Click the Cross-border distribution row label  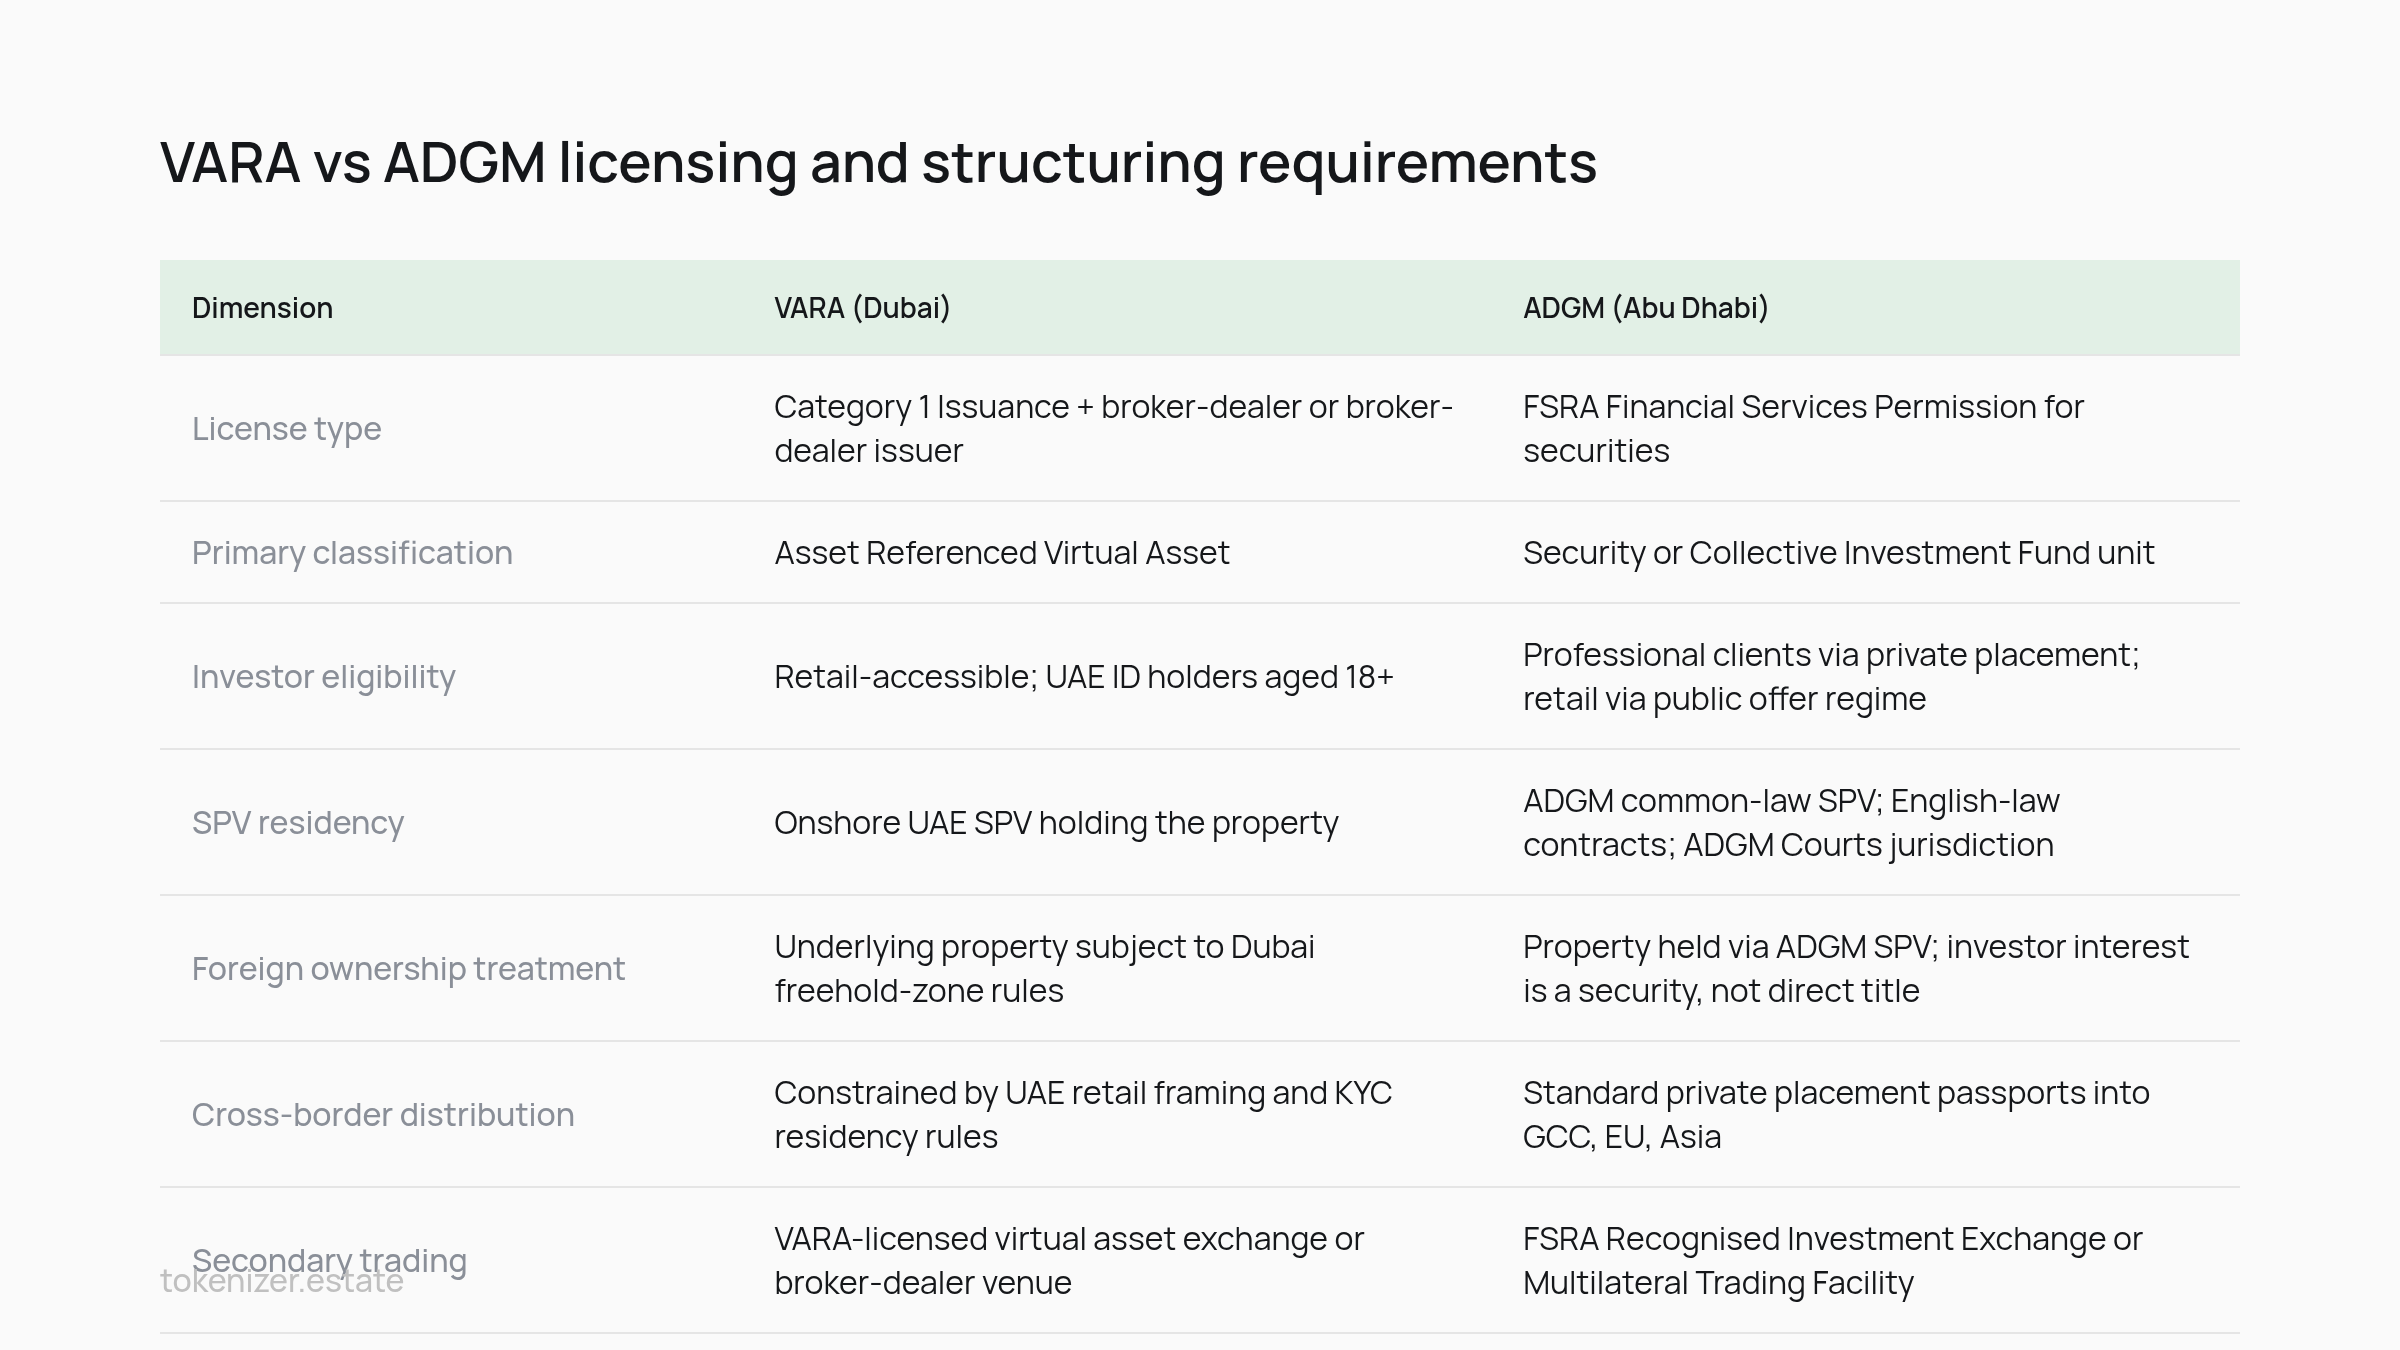point(383,1115)
